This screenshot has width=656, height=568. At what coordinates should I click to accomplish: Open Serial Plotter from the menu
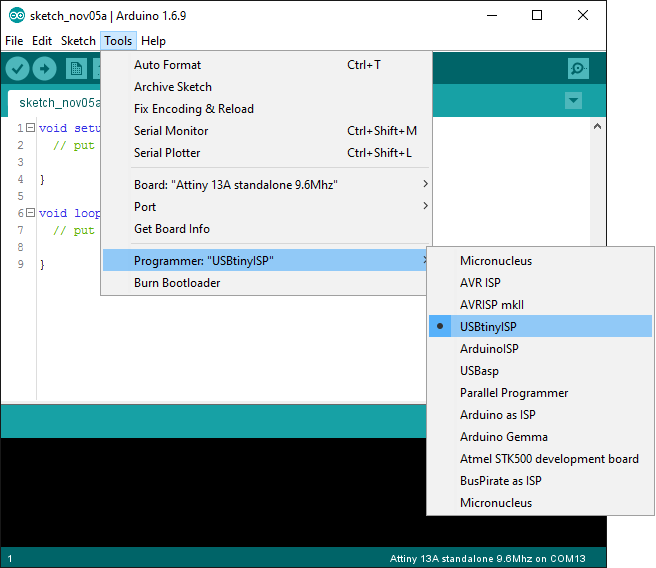click(x=267, y=153)
